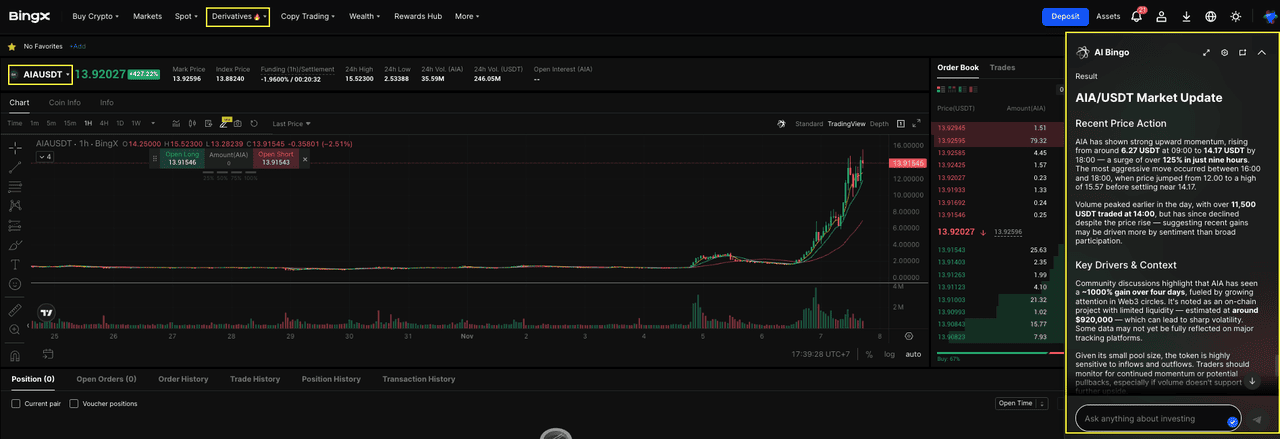Viewport: 1280px width, 439px height.
Task: Switch to the Trades tab
Action: pyautogui.click(x=1002, y=68)
